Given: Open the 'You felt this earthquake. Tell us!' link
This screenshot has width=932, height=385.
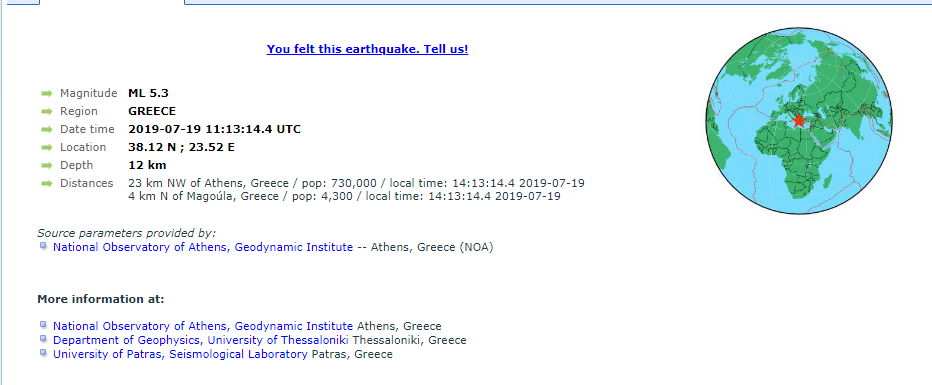Looking at the screenshot, I should coord(367,49).
